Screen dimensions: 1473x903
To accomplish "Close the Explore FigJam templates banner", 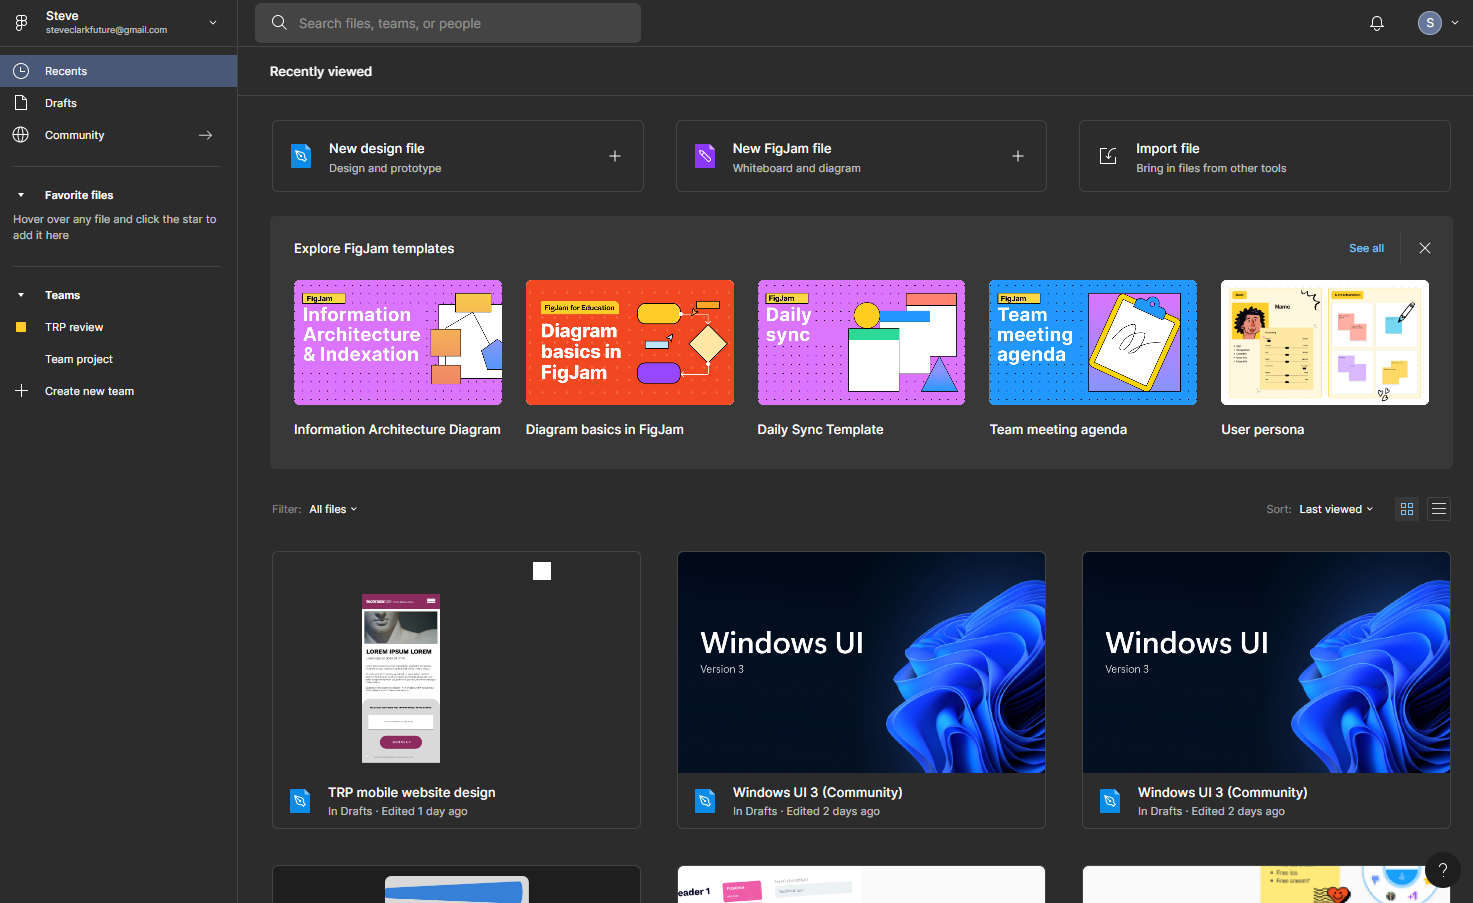I will (1425, 248).
